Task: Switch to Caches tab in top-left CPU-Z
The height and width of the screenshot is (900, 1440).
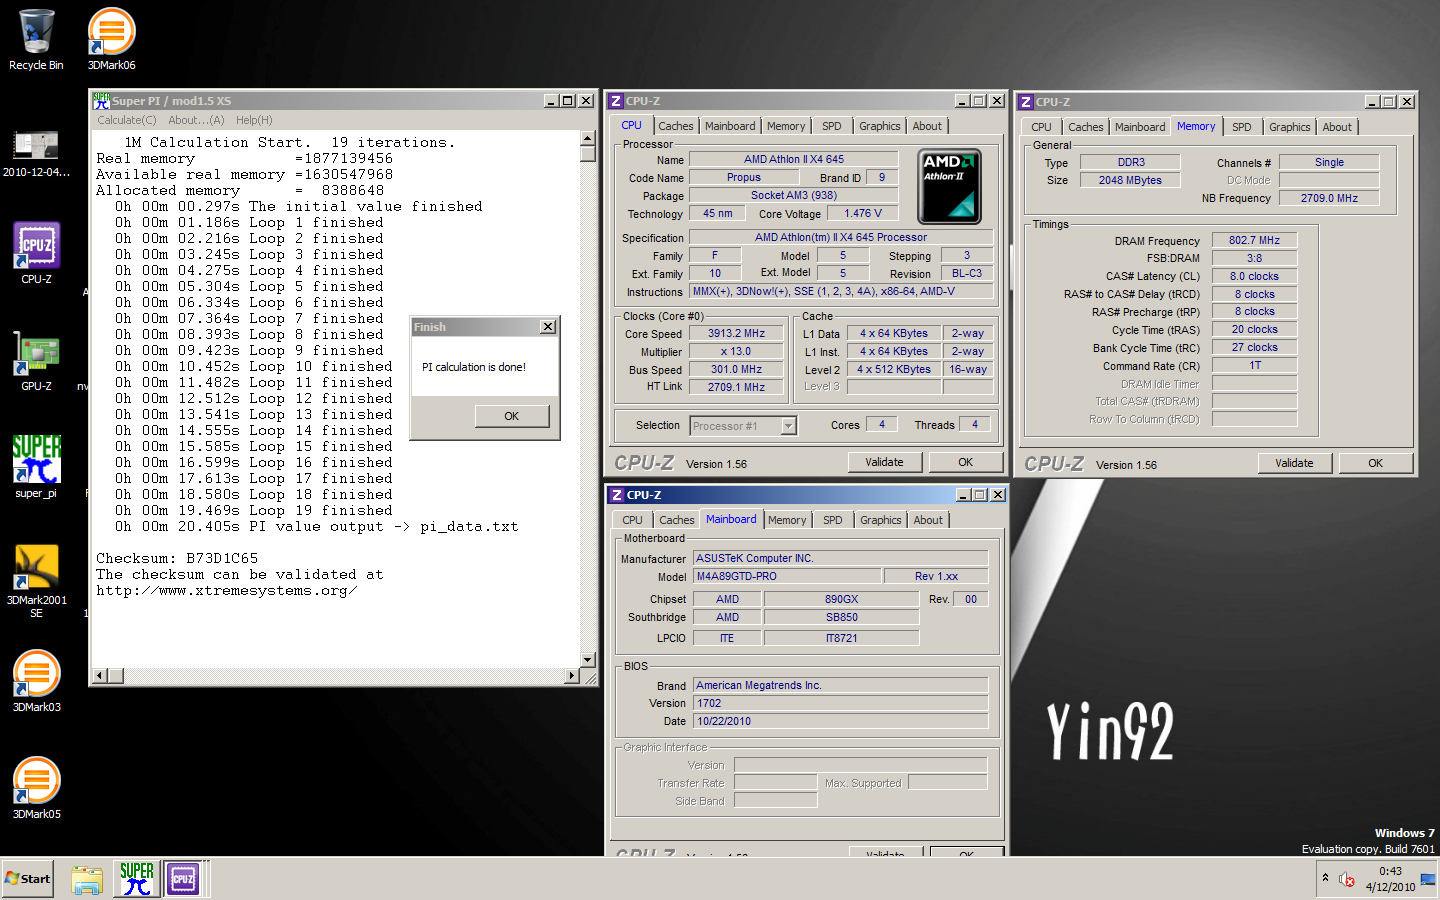Action: click(x=675, y=126)
